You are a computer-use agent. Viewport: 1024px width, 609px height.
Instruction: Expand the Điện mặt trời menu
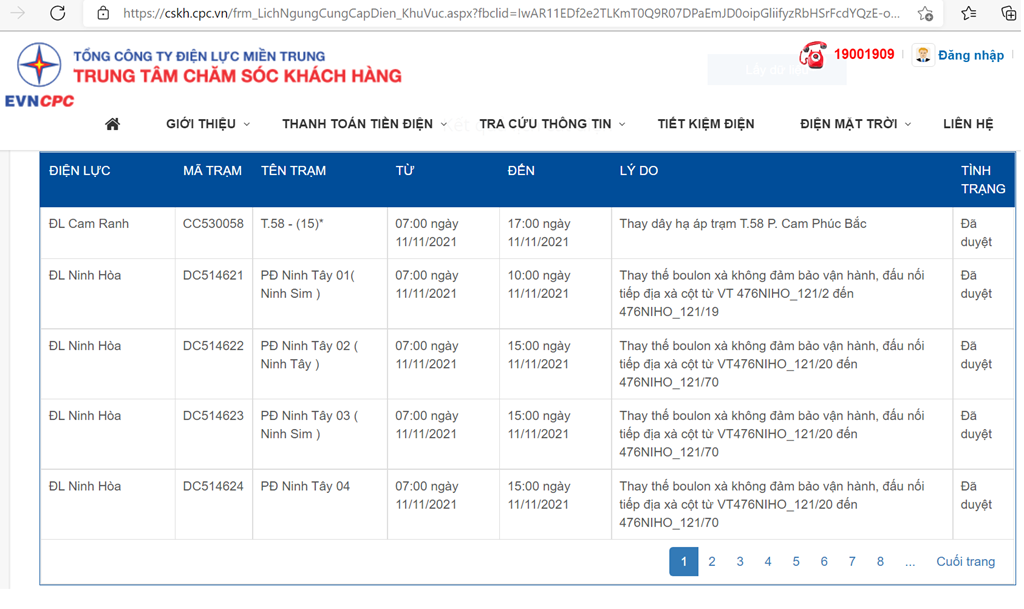[855, 124]
